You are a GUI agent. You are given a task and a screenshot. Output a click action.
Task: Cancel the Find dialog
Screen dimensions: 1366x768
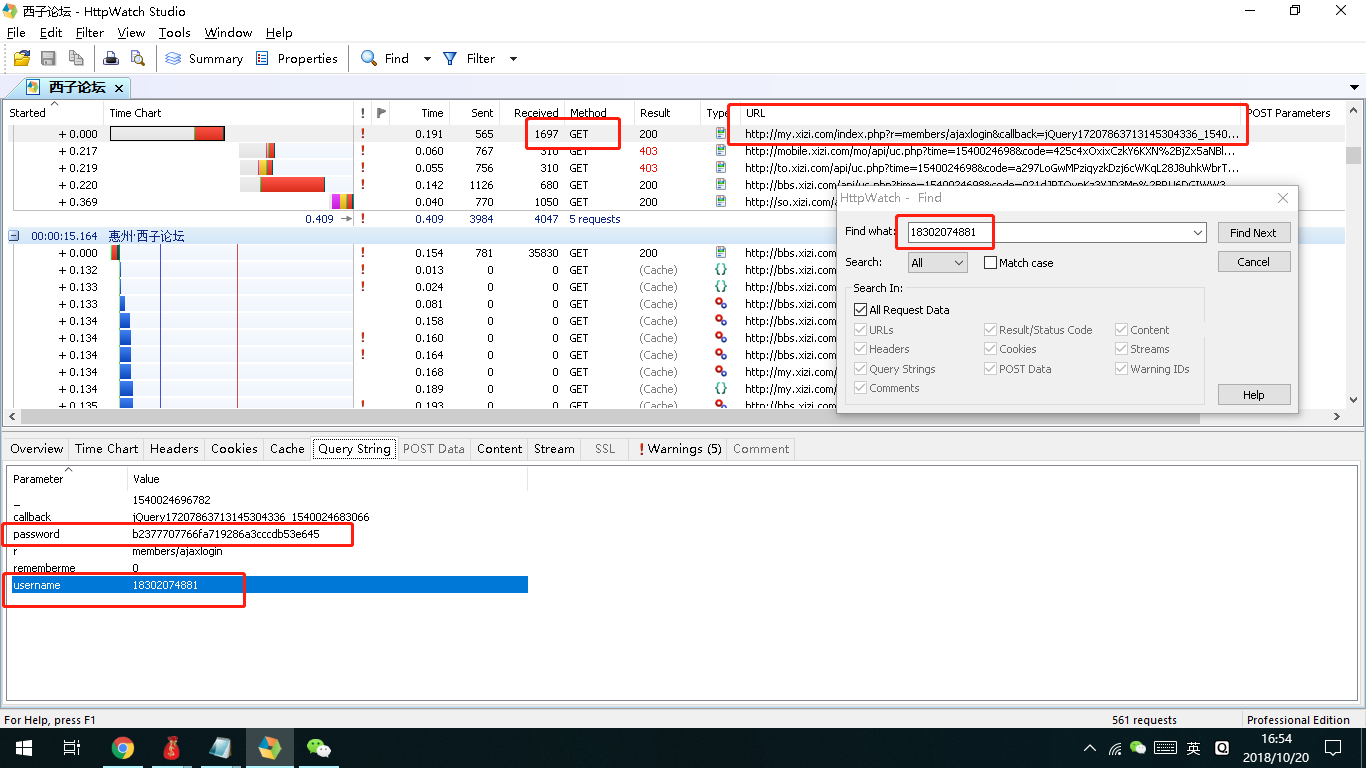pyautogui.click(x=1253, y=262)
